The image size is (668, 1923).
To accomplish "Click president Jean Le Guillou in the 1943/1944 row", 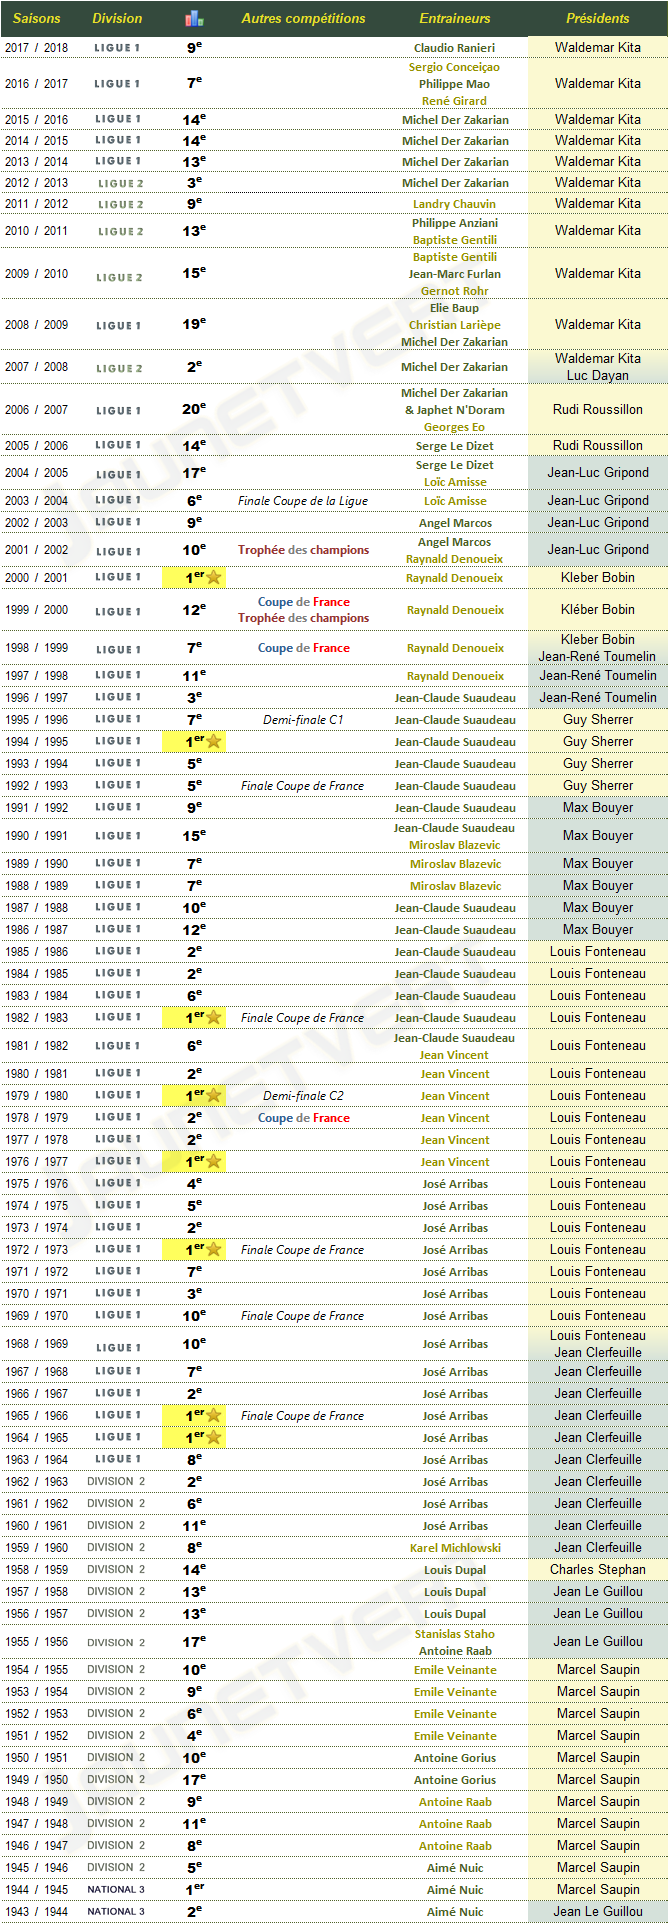I will coord(598,1911).
